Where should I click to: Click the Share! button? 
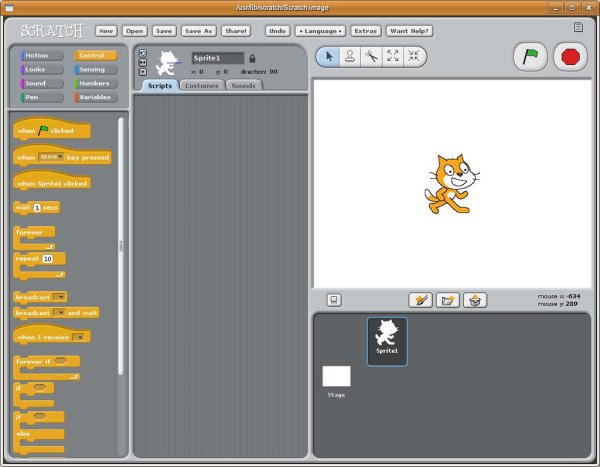point(235,31)
